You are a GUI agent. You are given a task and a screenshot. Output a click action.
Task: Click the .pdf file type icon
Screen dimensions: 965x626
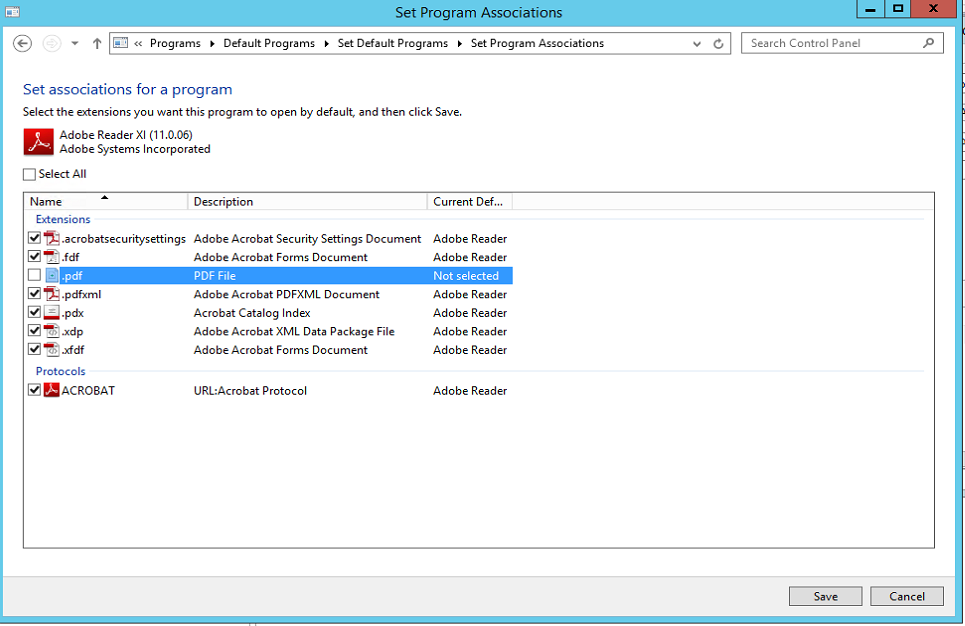pyautogui.click(x=52, y=275)
